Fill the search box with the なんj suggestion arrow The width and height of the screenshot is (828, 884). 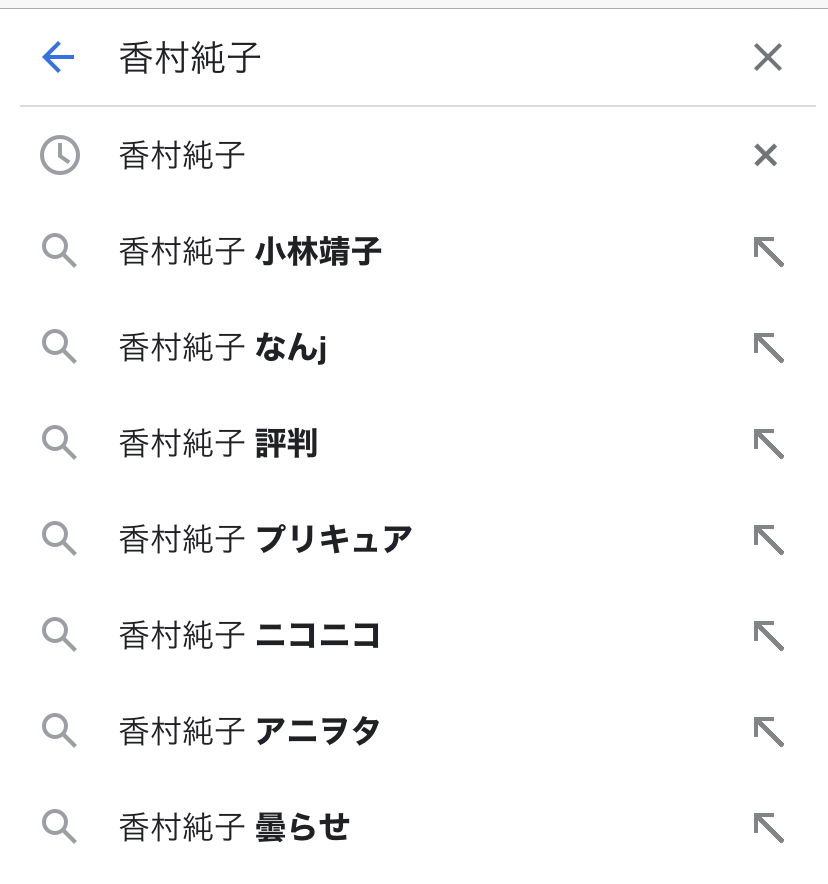click(767, 347)
